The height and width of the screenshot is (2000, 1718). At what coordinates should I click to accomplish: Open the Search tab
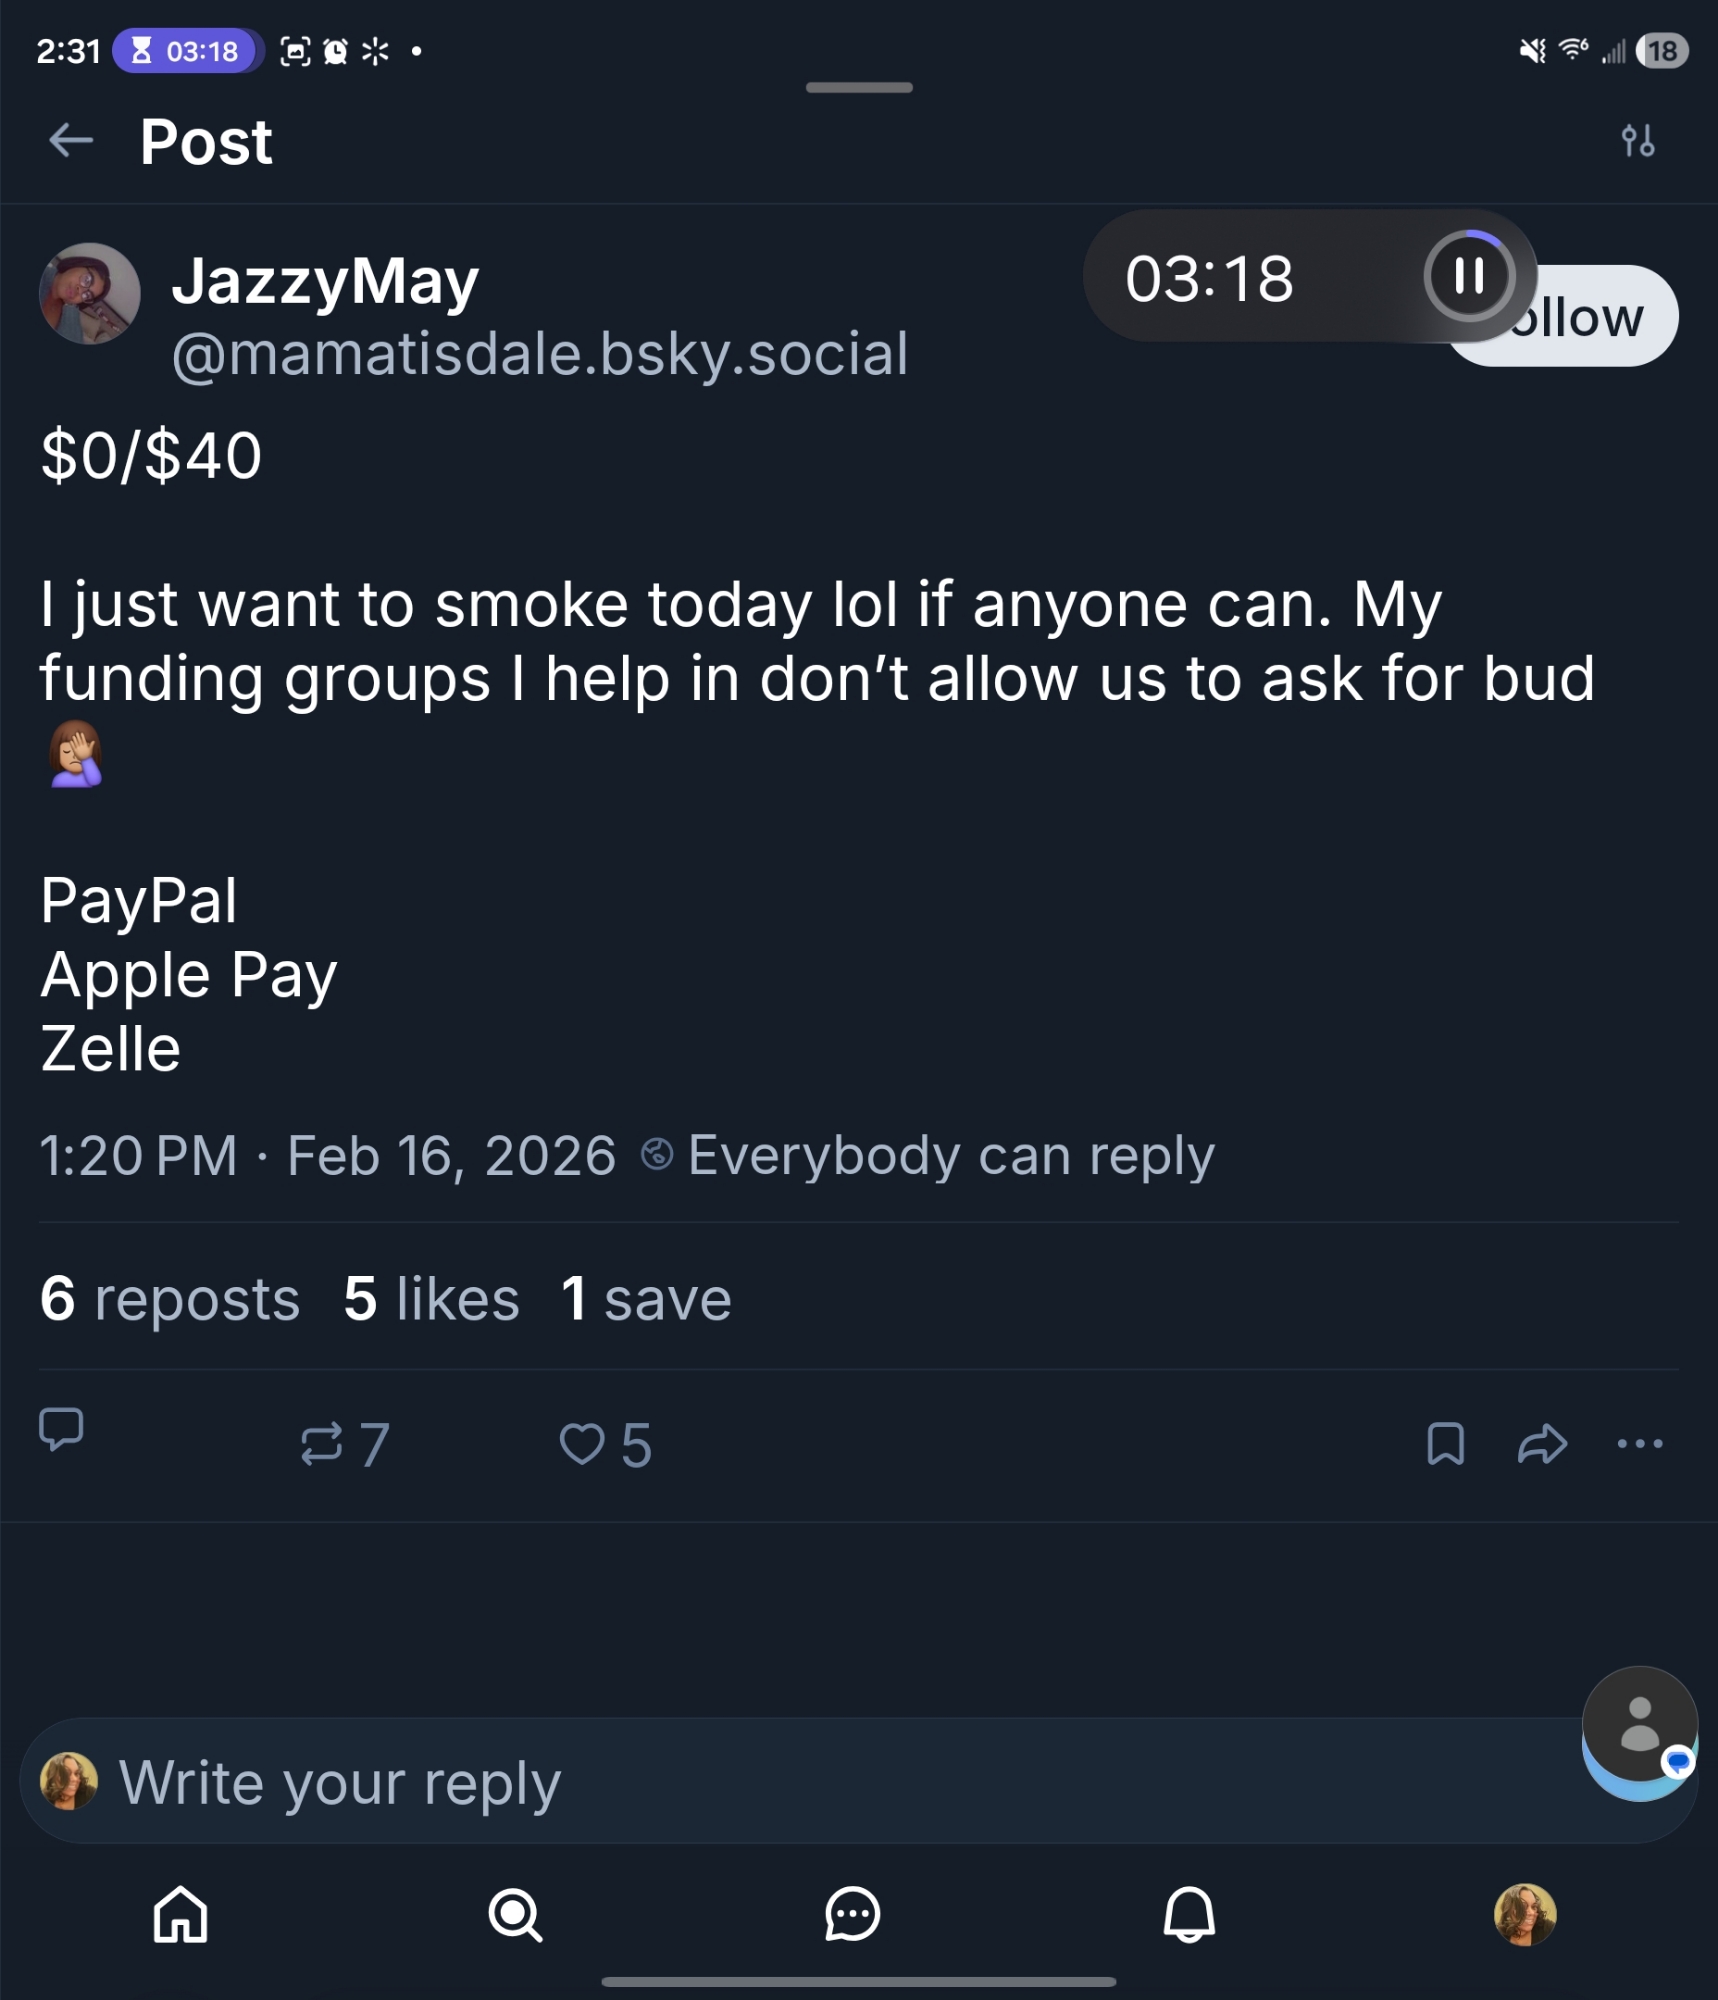point(516,1914)
